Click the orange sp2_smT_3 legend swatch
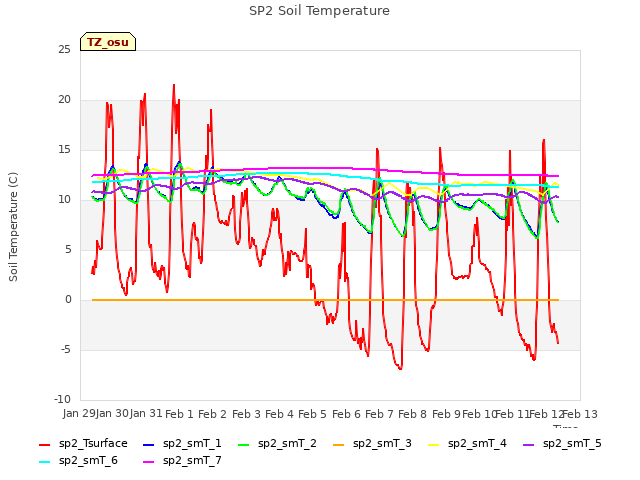The width and height of the screenshot is (640, 480). (338, 444)
